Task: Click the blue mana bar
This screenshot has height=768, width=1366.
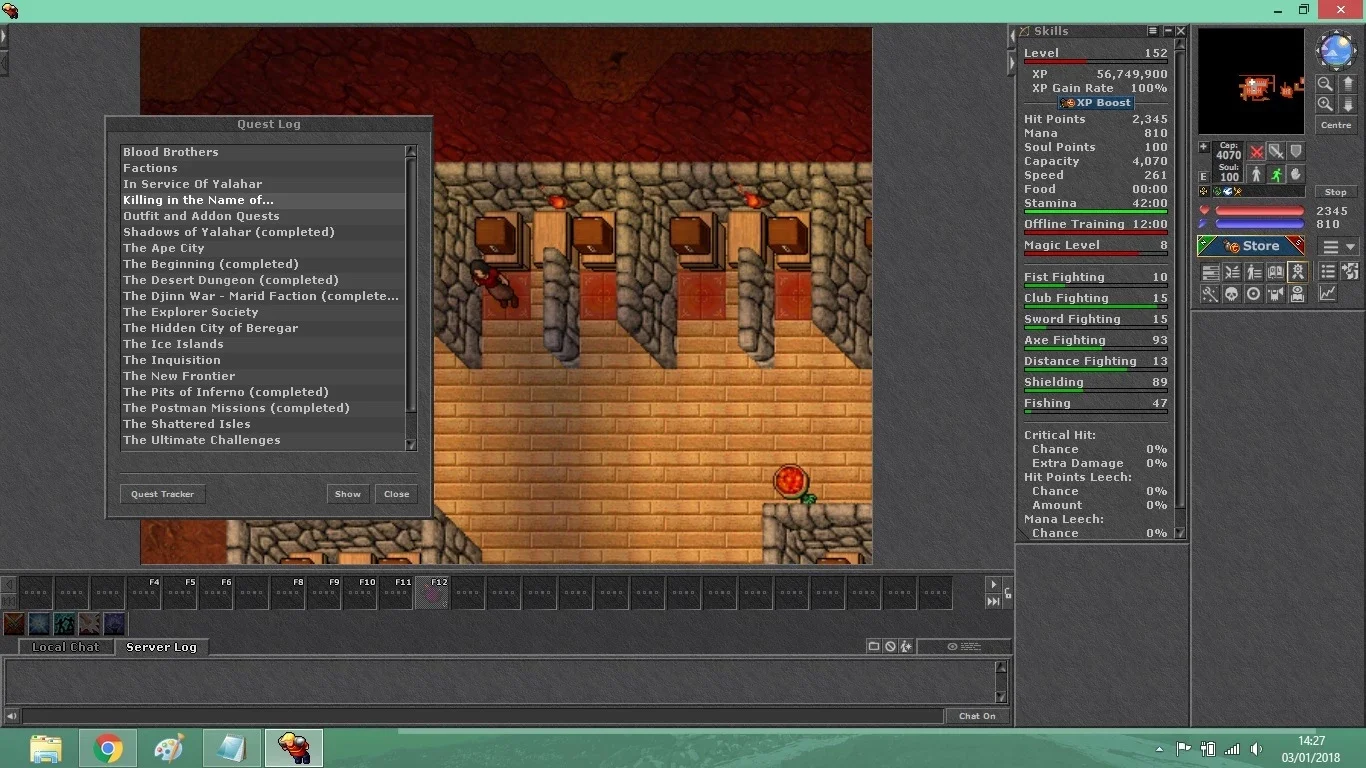Action: [1259, 224]
